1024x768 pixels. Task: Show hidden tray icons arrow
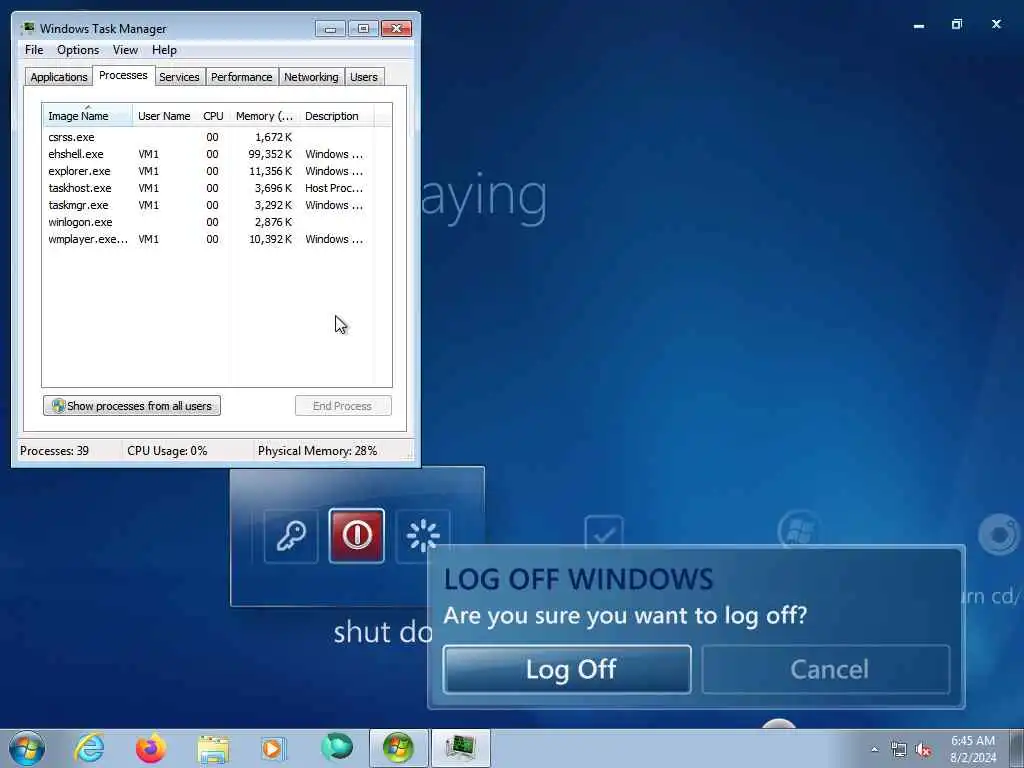coord(874,750)
